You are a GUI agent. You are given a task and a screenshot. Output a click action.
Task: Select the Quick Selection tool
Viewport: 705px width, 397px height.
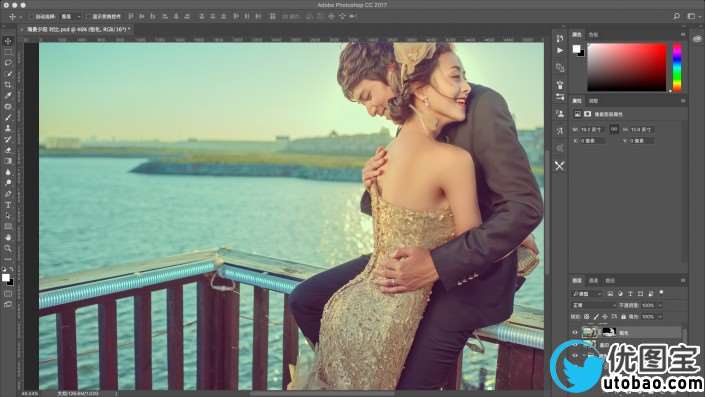[x=8, y=74]
